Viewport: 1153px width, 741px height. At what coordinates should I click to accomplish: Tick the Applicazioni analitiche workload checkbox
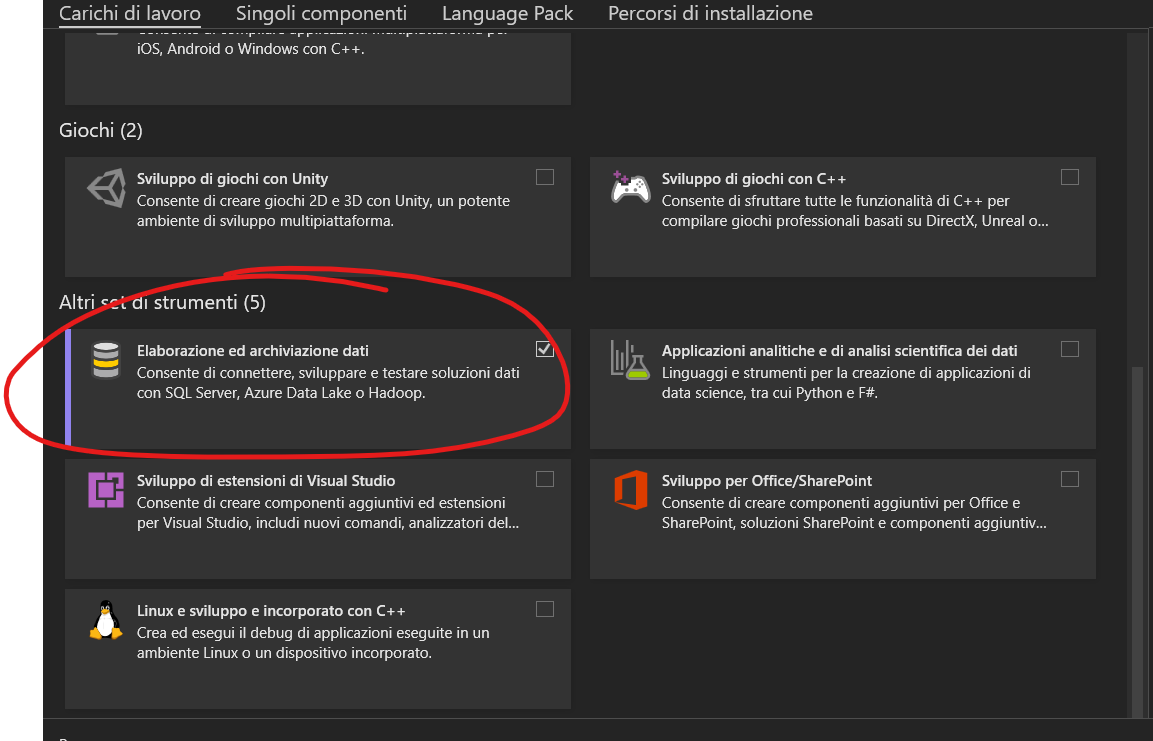pos(1070,349)
